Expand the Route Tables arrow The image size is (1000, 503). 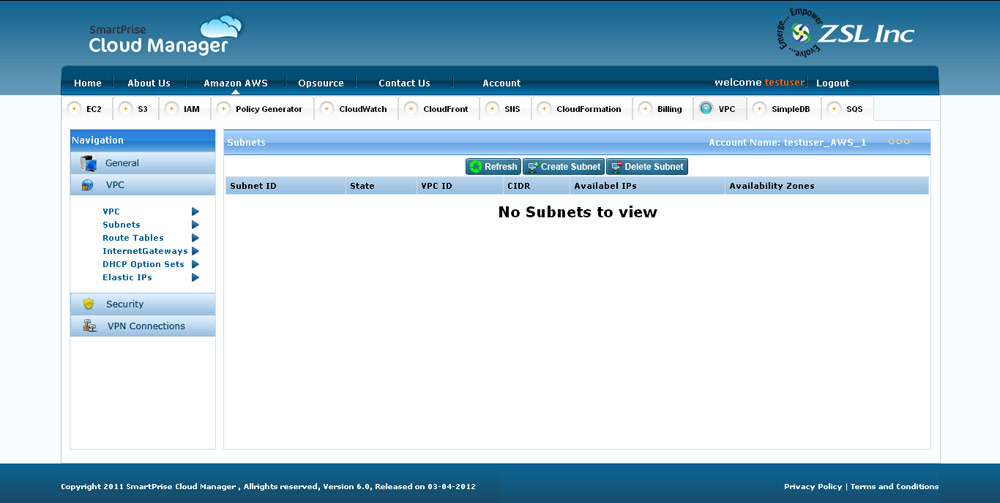(195, 238)
